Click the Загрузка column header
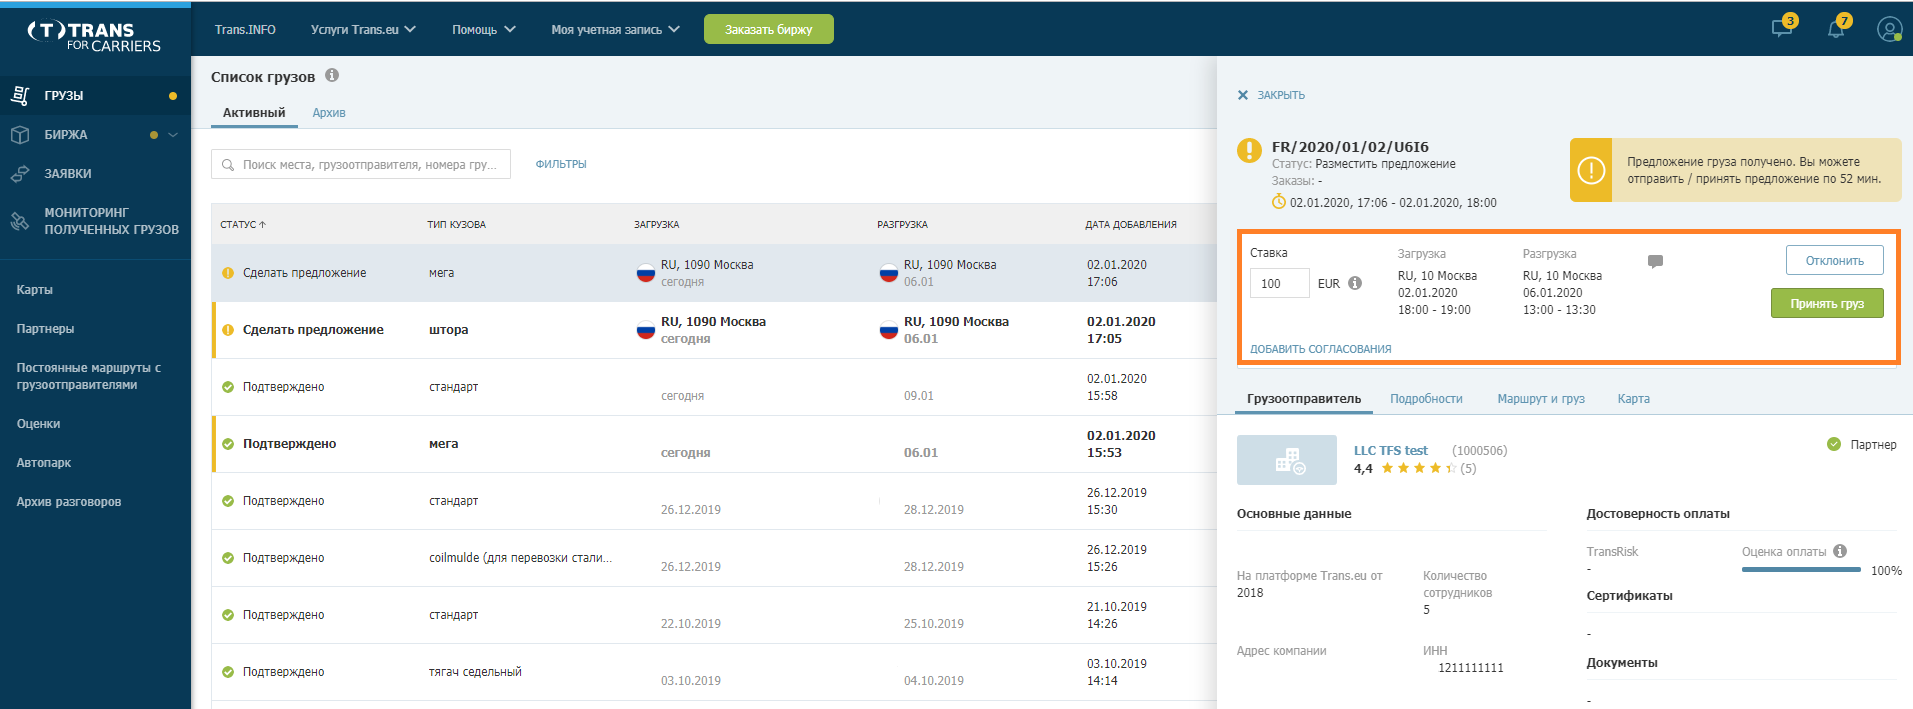This screenshot has width=1913, height=709. pyautogui.click(x=656, y=224)
